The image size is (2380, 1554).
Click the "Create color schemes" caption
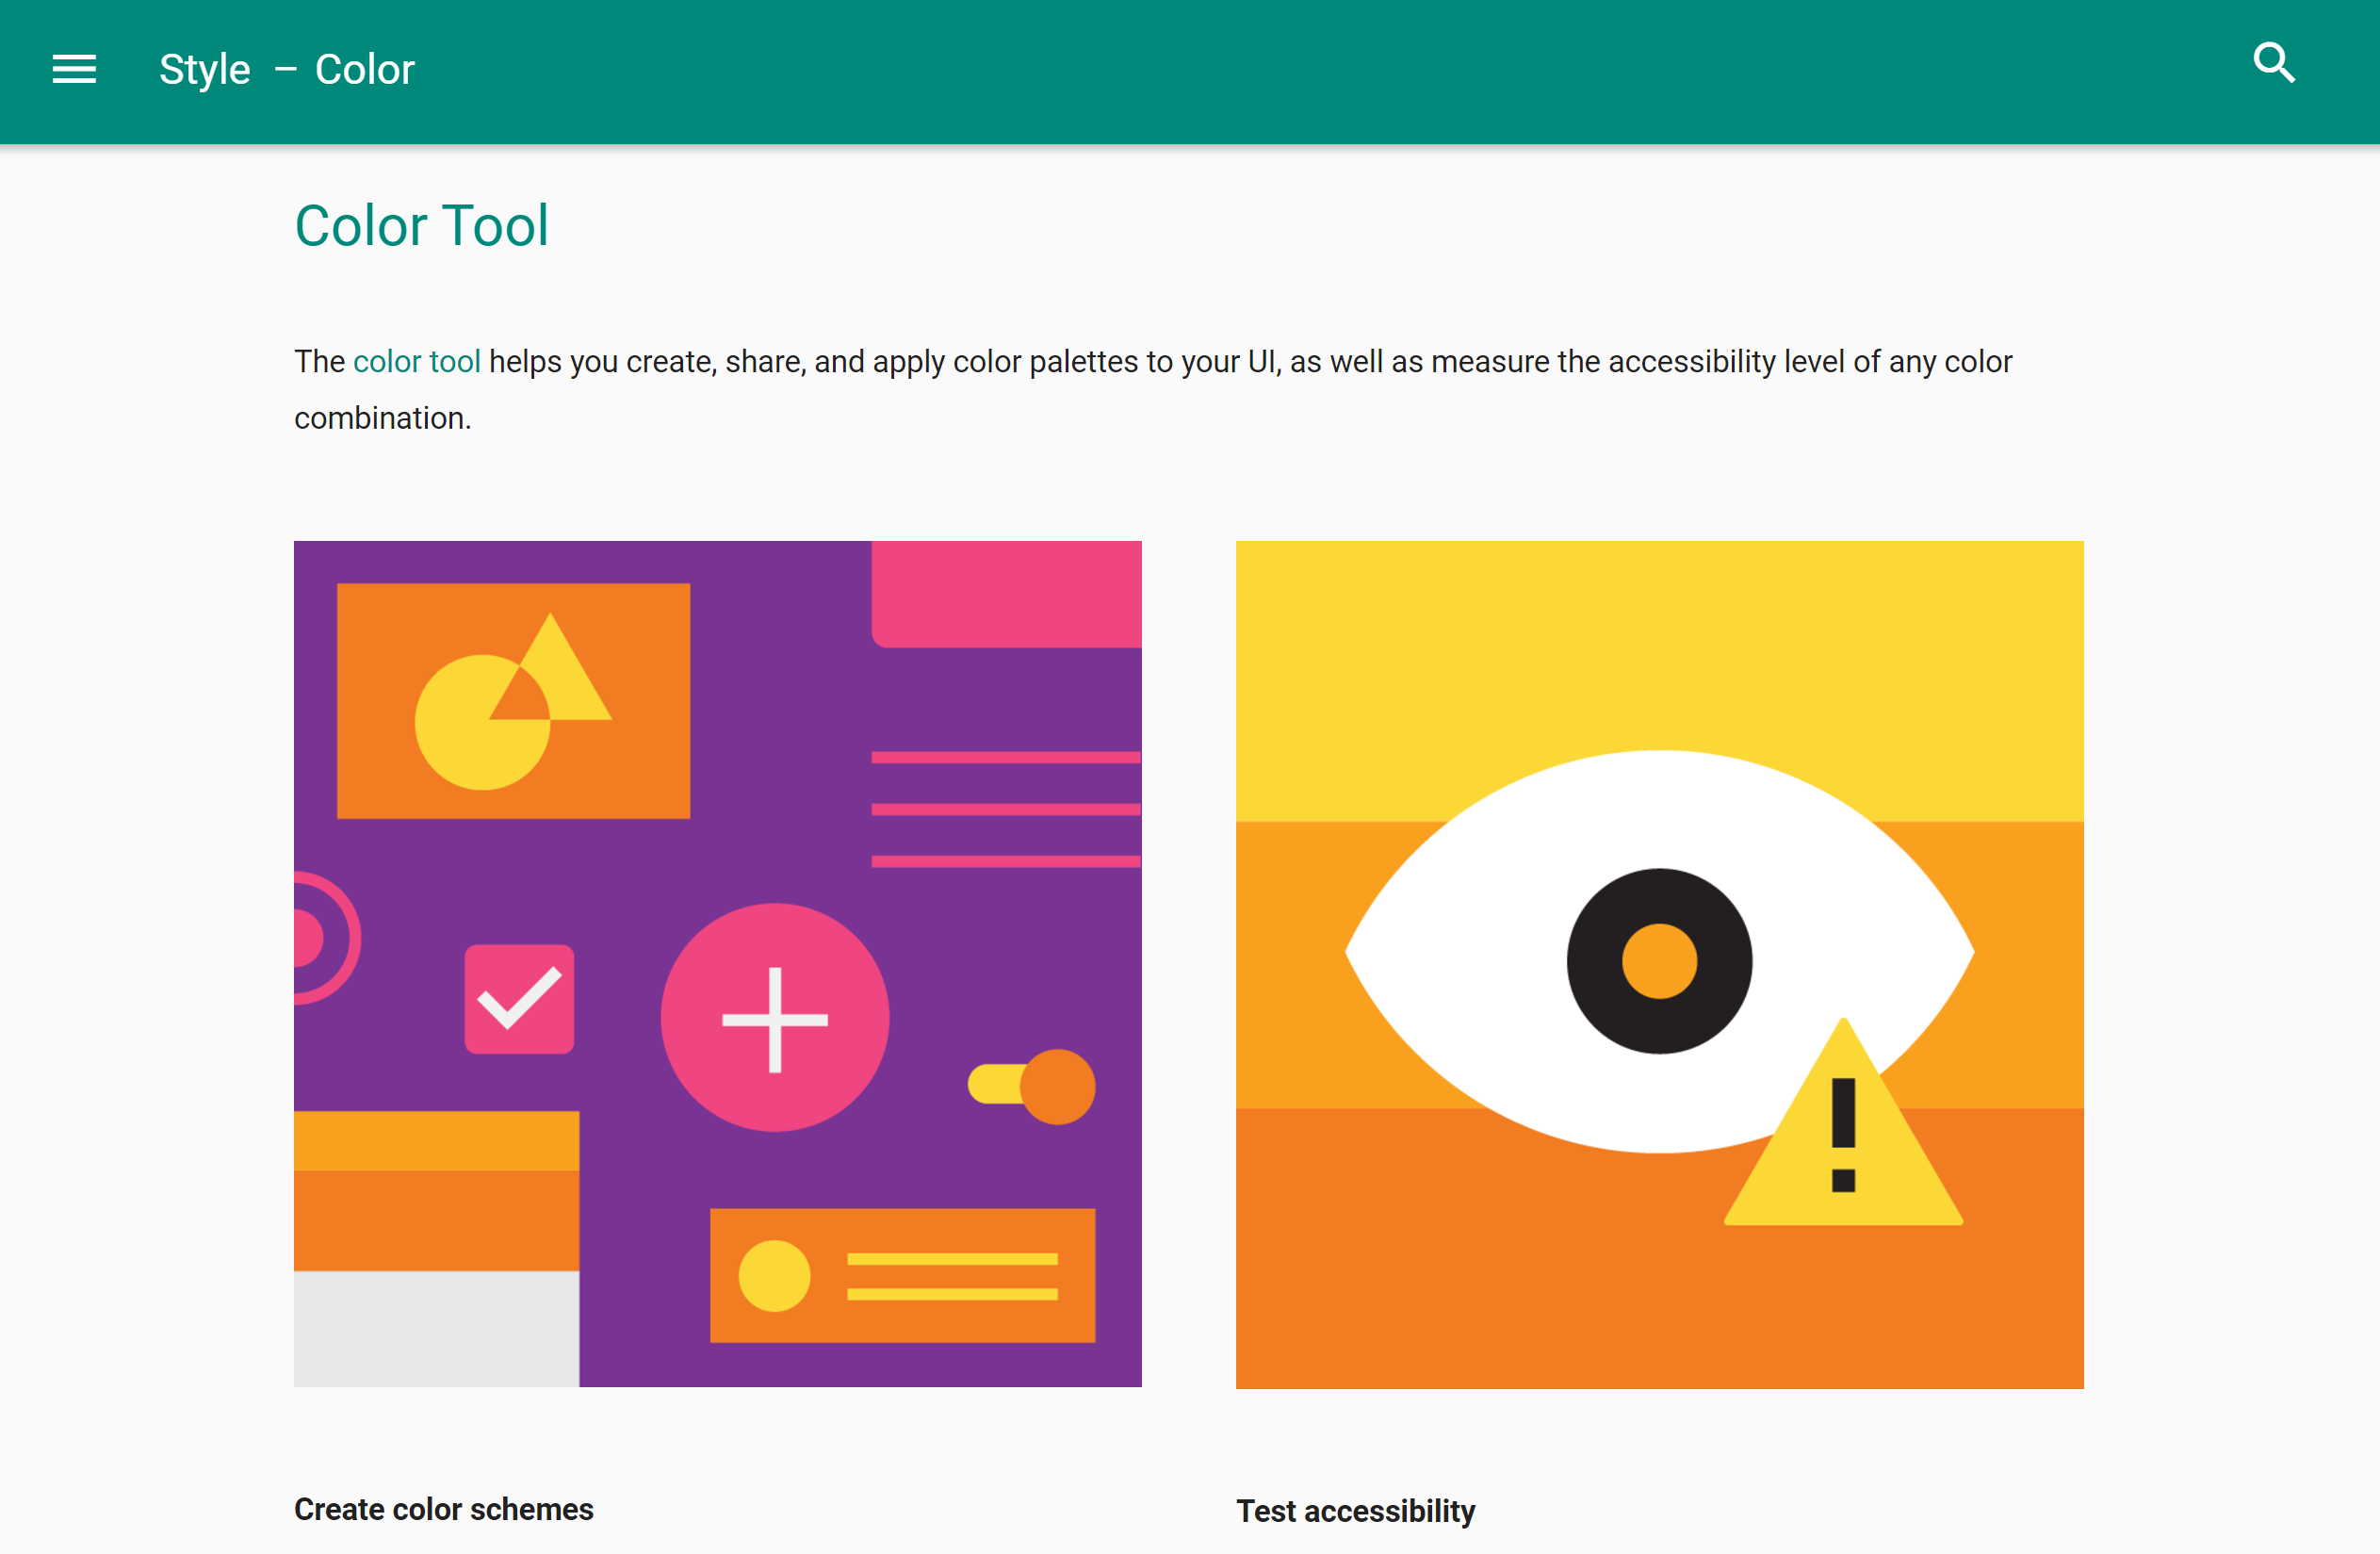[444, 1509]
